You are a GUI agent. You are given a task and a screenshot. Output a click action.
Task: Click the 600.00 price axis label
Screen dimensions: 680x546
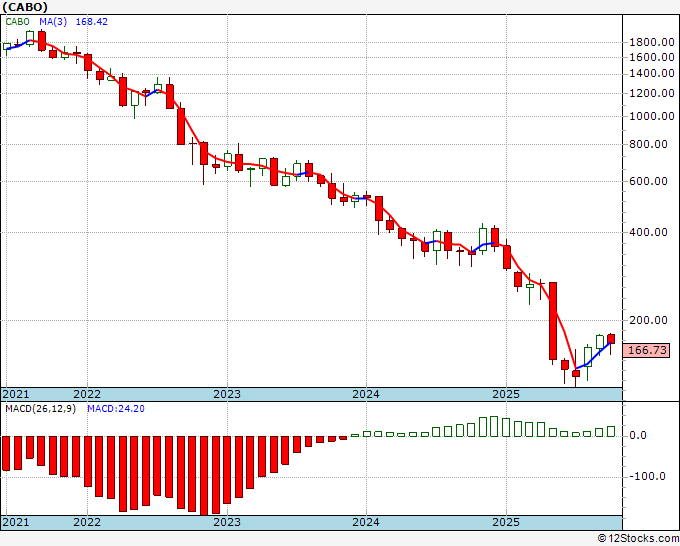pos(648,181)
